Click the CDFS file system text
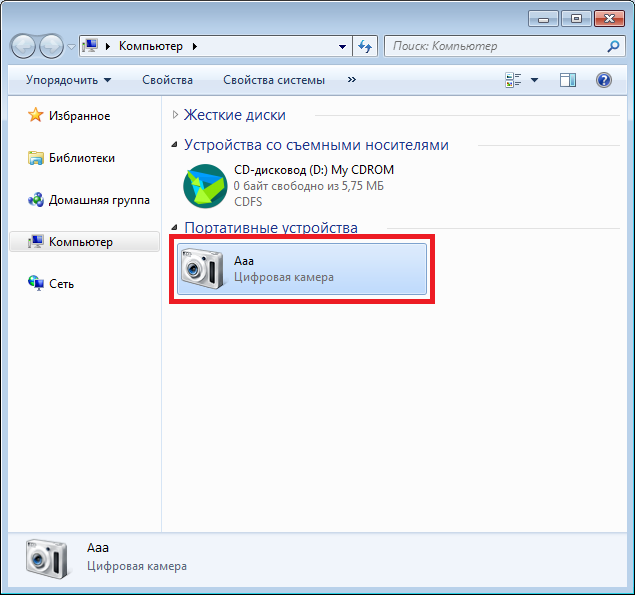Viewport: 635px width, 595px height. (248, 202)
